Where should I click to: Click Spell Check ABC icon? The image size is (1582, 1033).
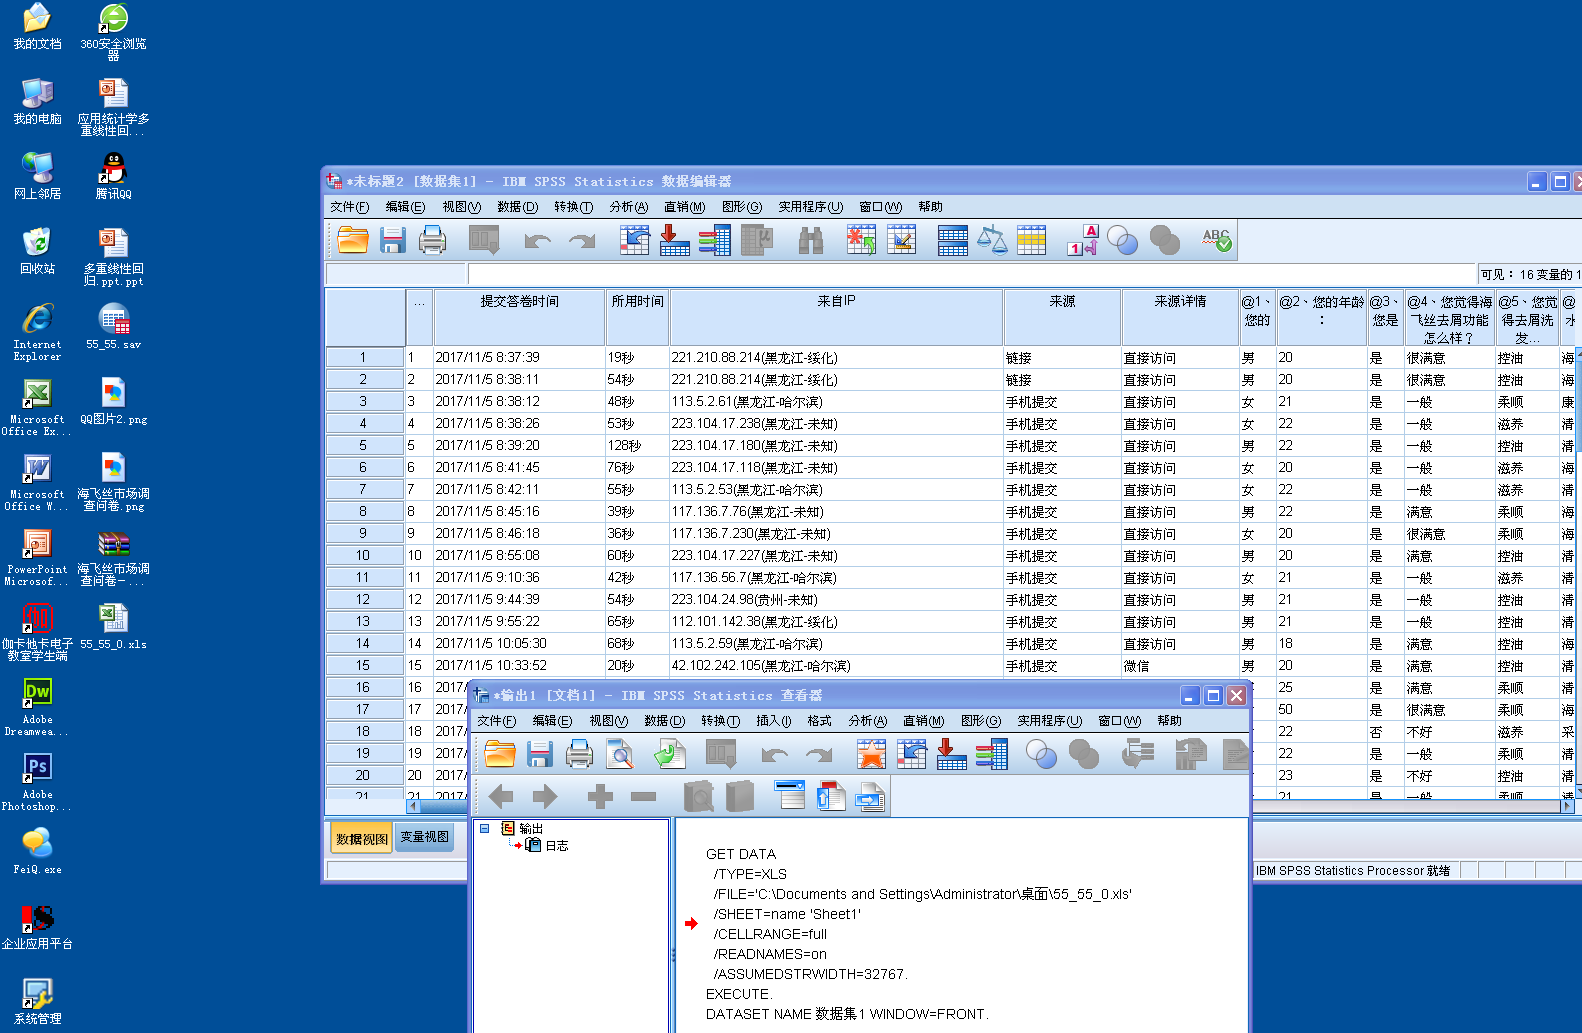[x=1216, y=240]
